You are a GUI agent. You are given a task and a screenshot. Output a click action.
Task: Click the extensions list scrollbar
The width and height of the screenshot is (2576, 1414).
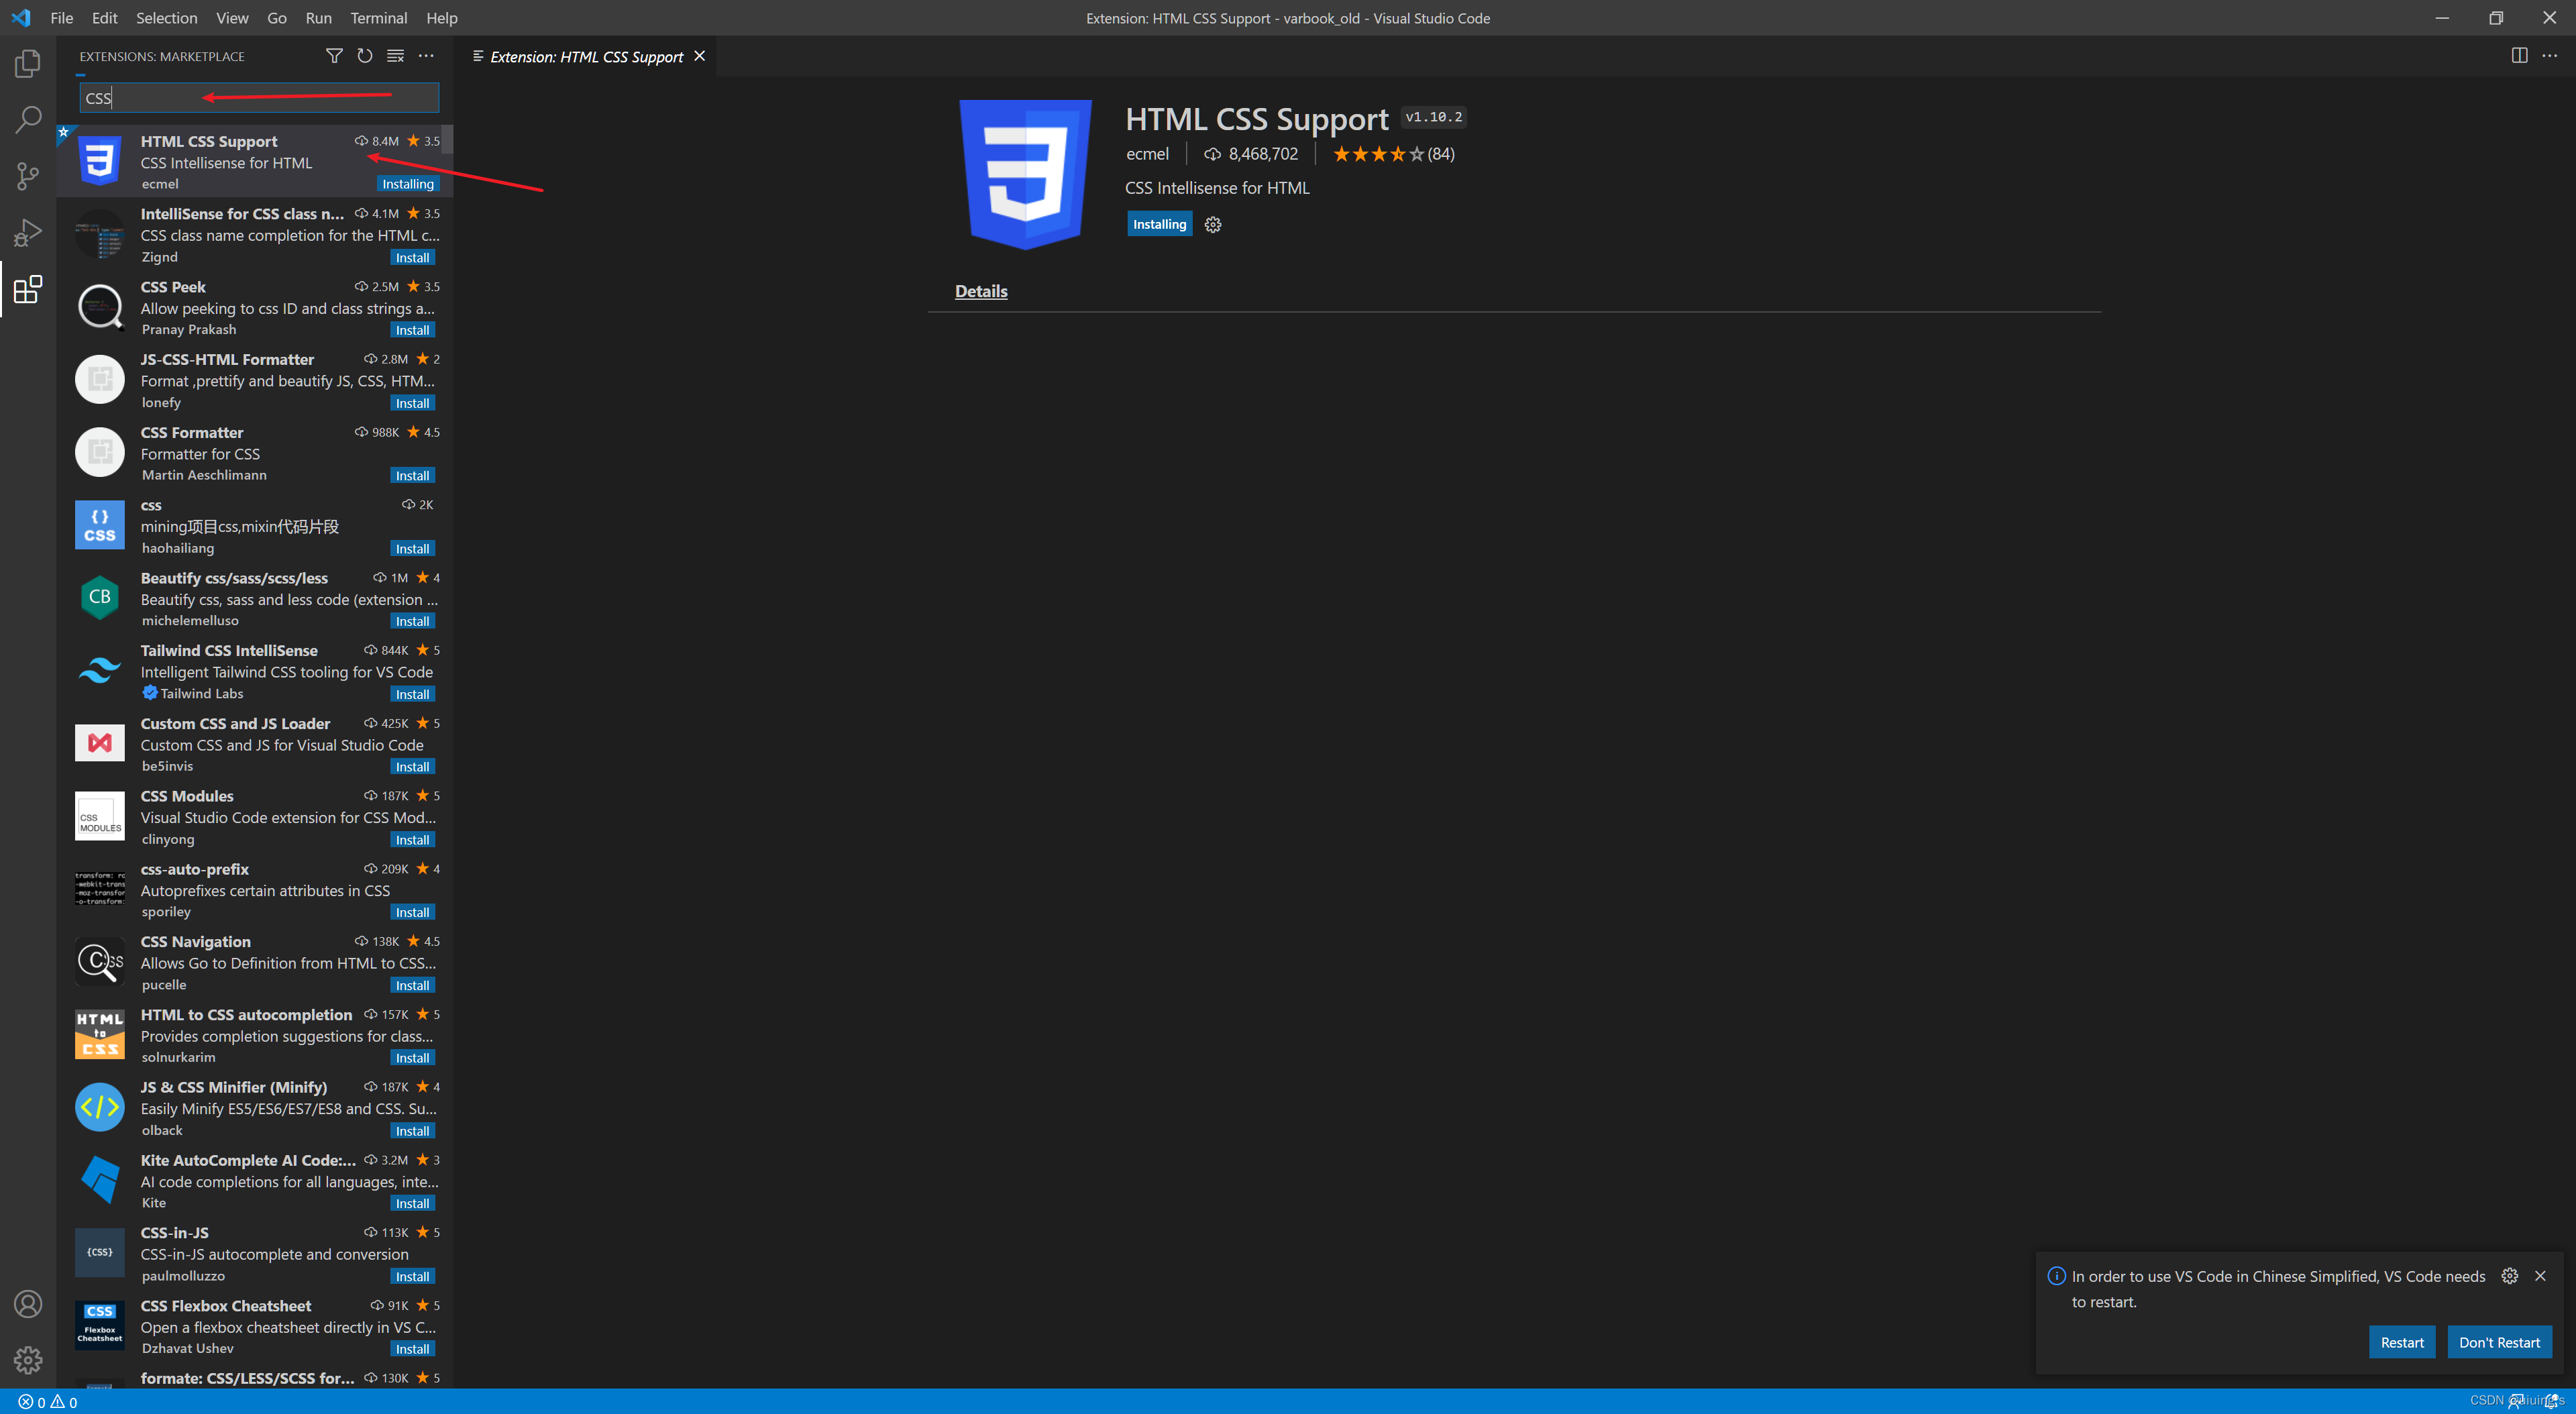click(447, 140)
